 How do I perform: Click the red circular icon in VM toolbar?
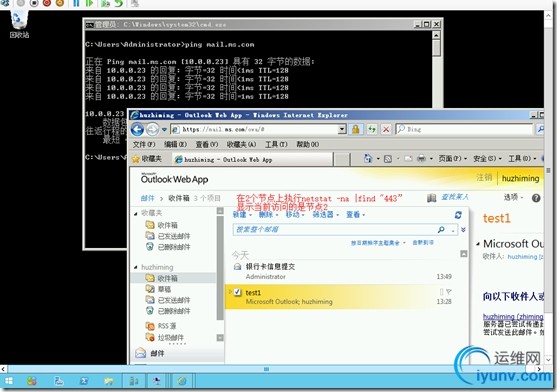point(47,3)
